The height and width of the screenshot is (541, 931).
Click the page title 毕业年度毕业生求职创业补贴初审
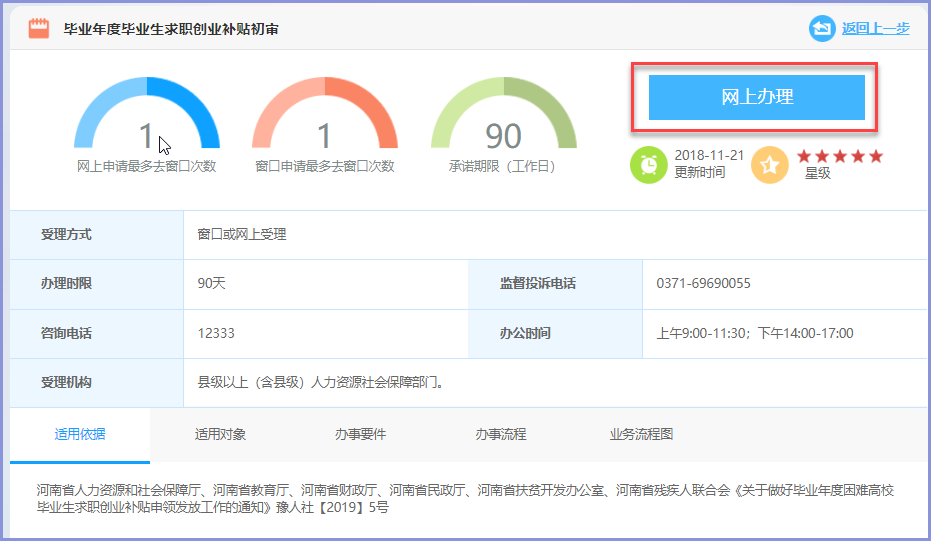click(x=171, y=29)
